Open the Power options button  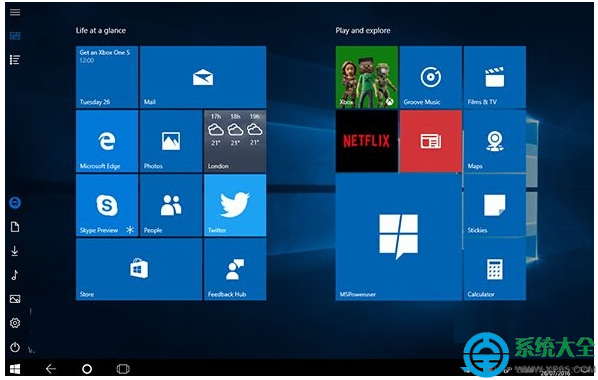pyautogui.click(x=15, y=347)
